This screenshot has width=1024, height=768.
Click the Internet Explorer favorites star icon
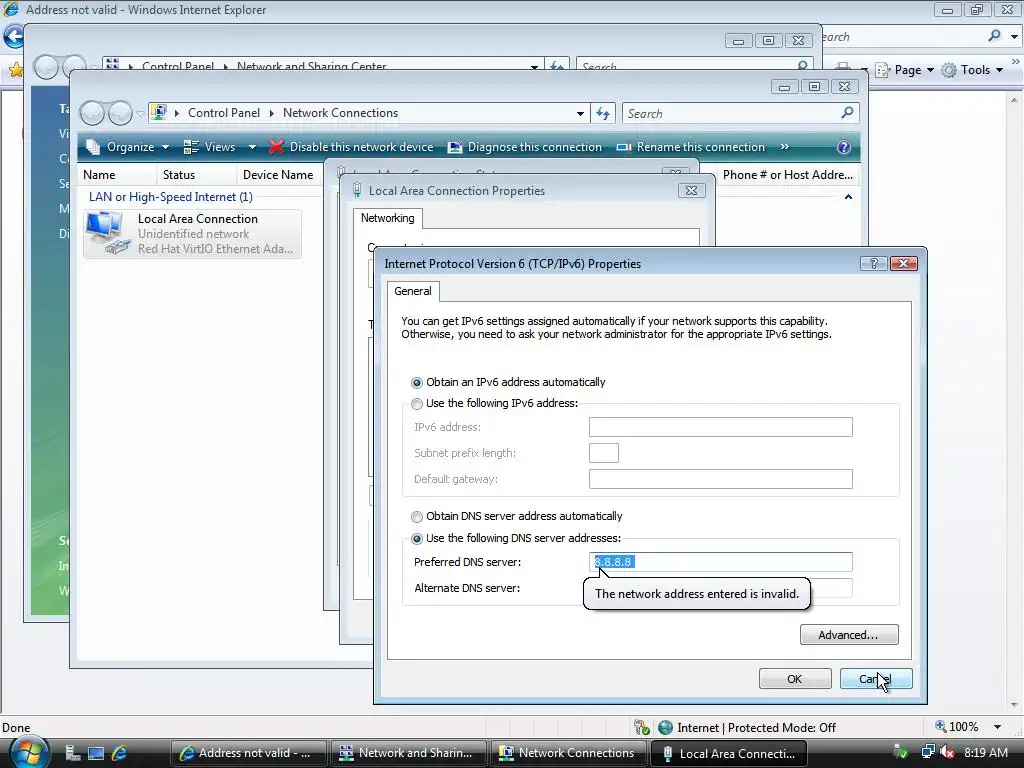(16, 69)
